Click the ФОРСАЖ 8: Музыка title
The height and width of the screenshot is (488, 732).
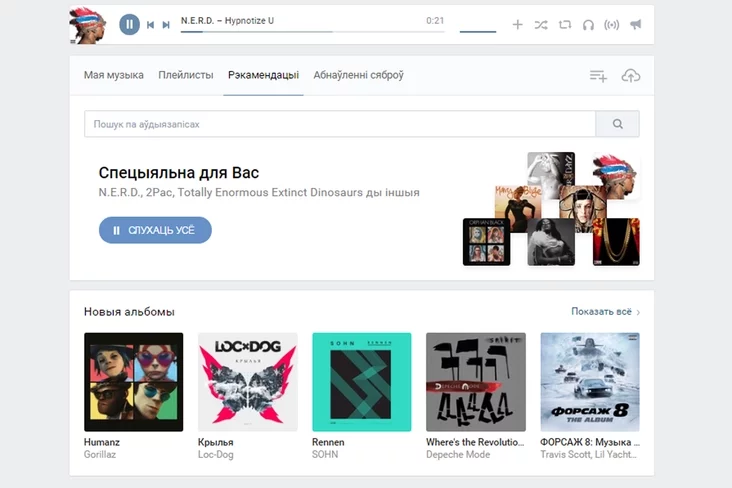coord(590,442)
